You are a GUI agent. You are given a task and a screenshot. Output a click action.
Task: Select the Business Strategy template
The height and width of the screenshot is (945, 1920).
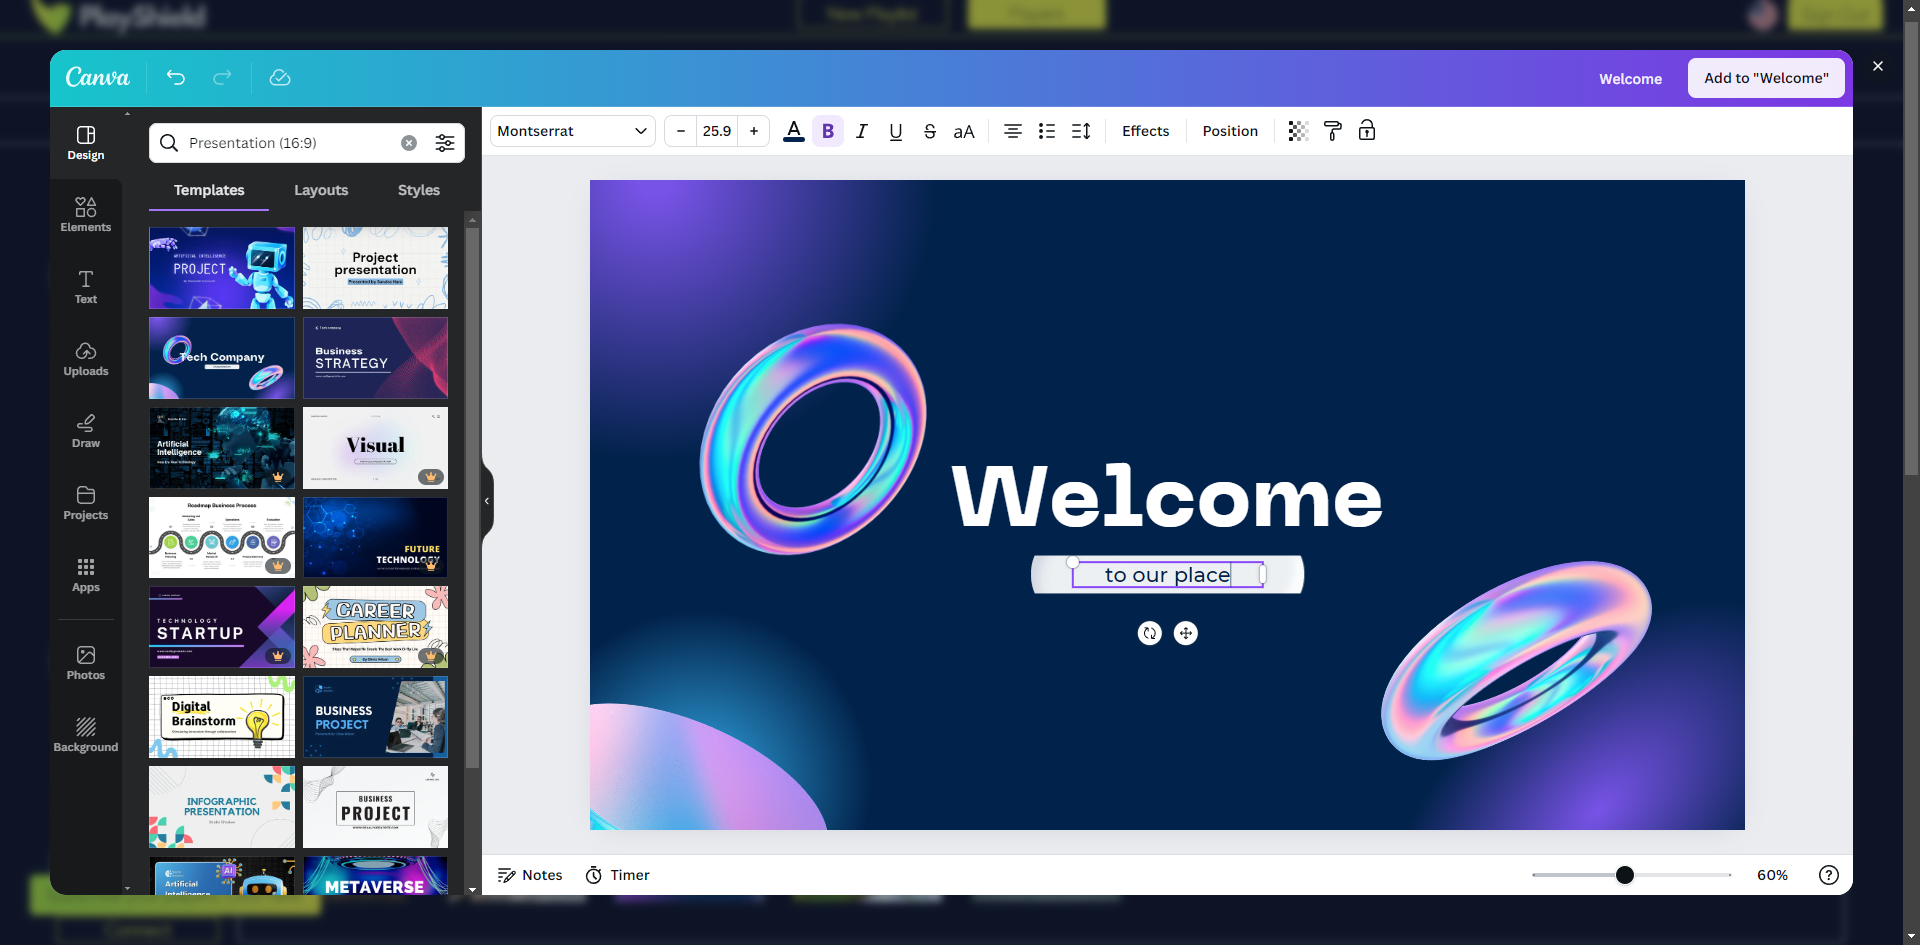[x=376, y=358]
